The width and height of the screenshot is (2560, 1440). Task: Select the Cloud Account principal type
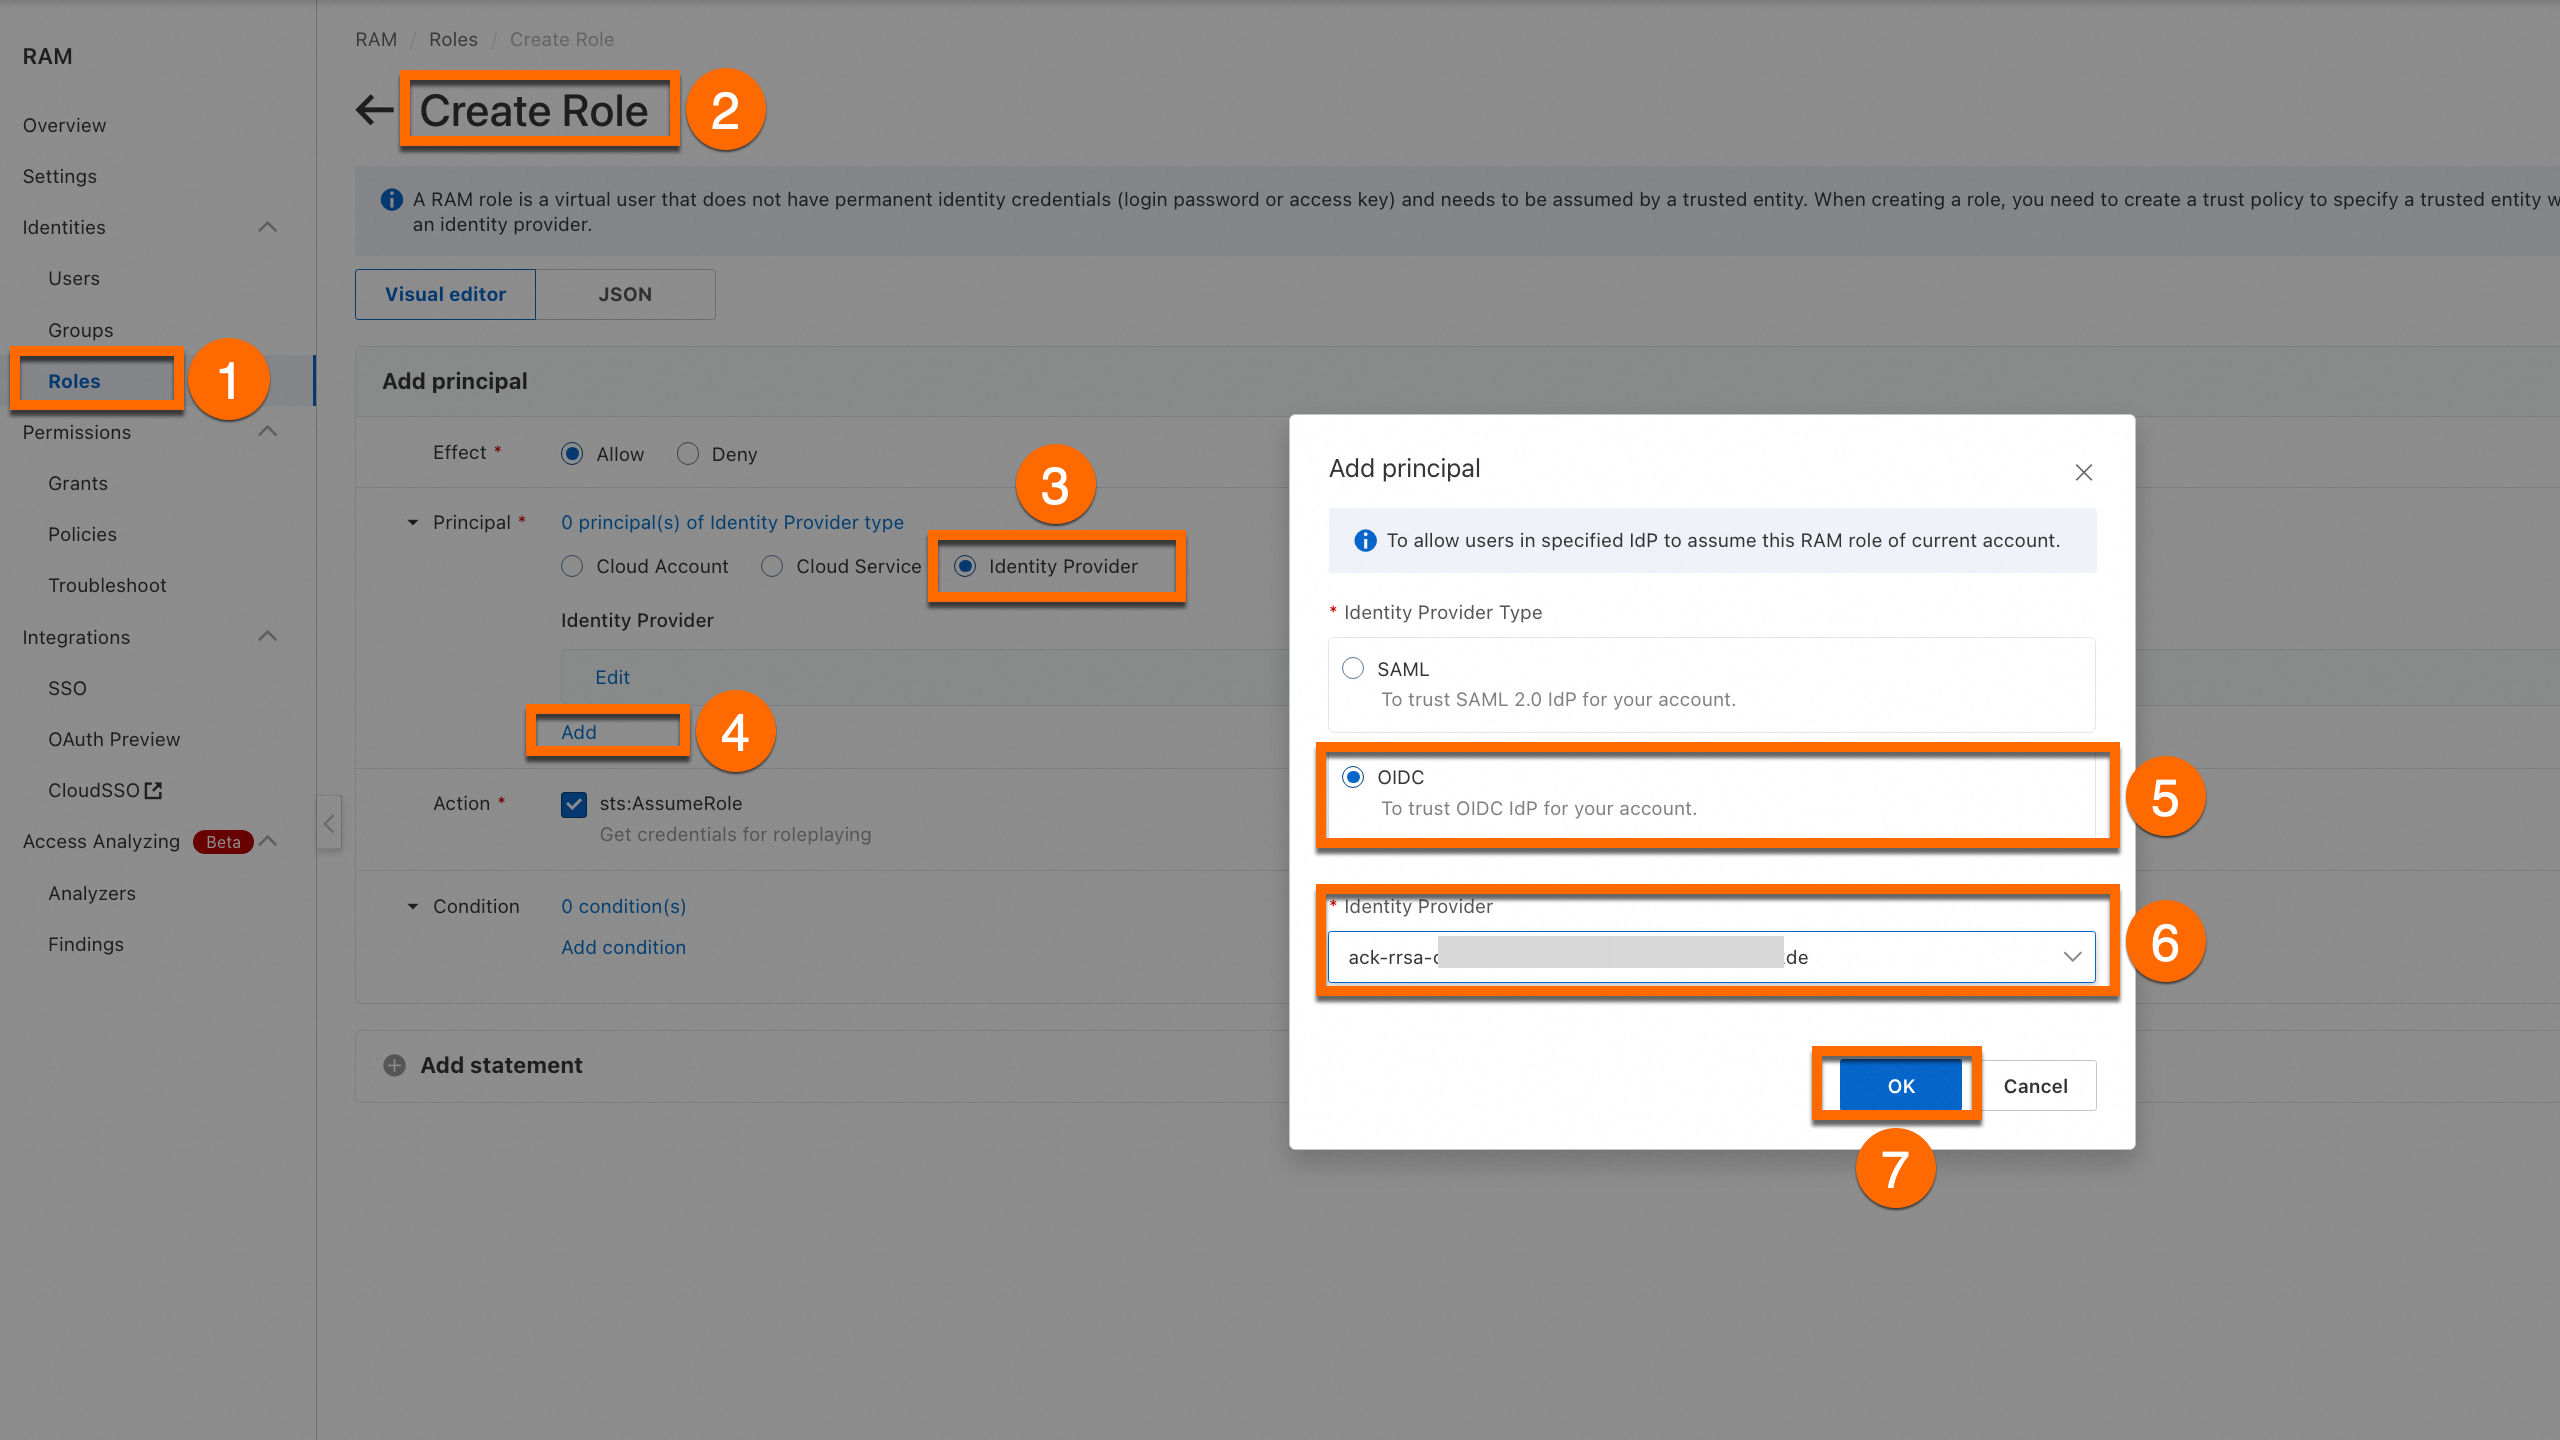(572, 566)
